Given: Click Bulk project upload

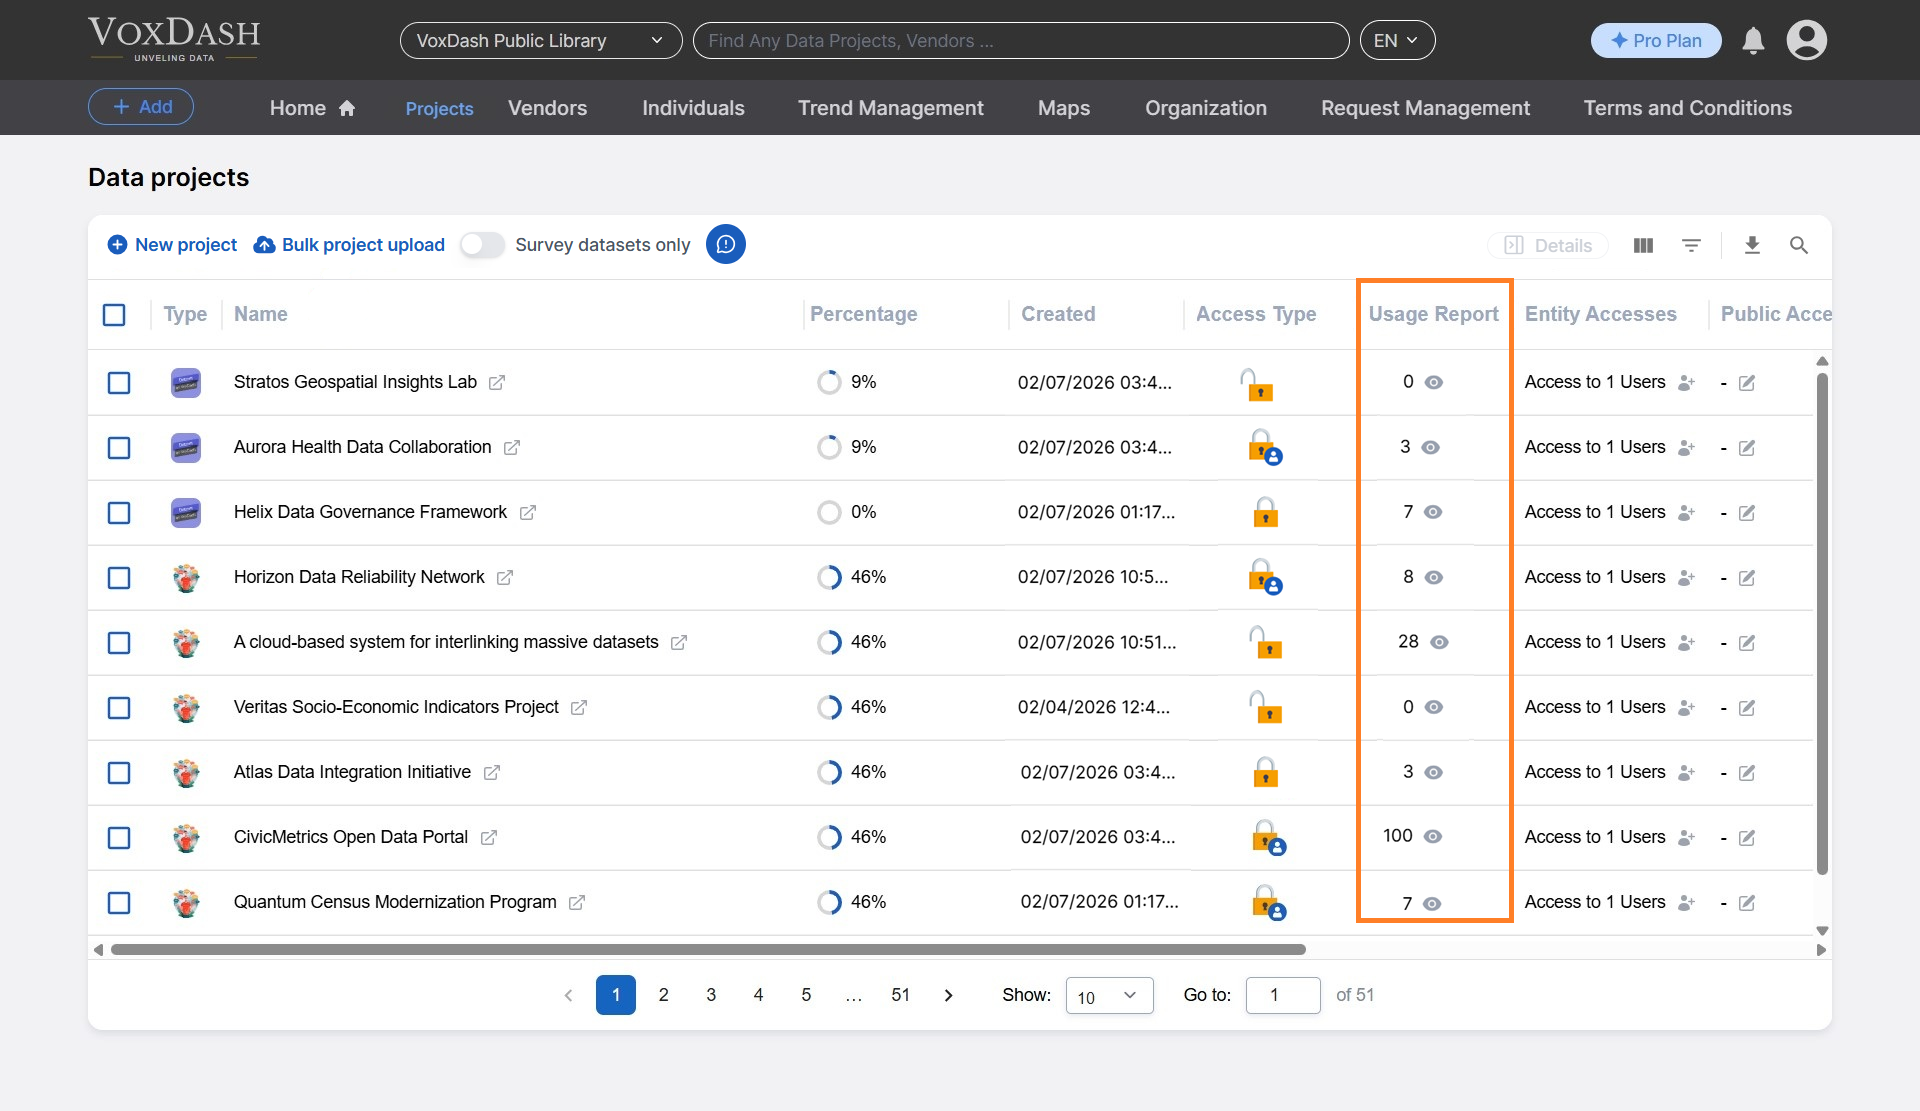Looking at the screenshot, I should [348, 244].
